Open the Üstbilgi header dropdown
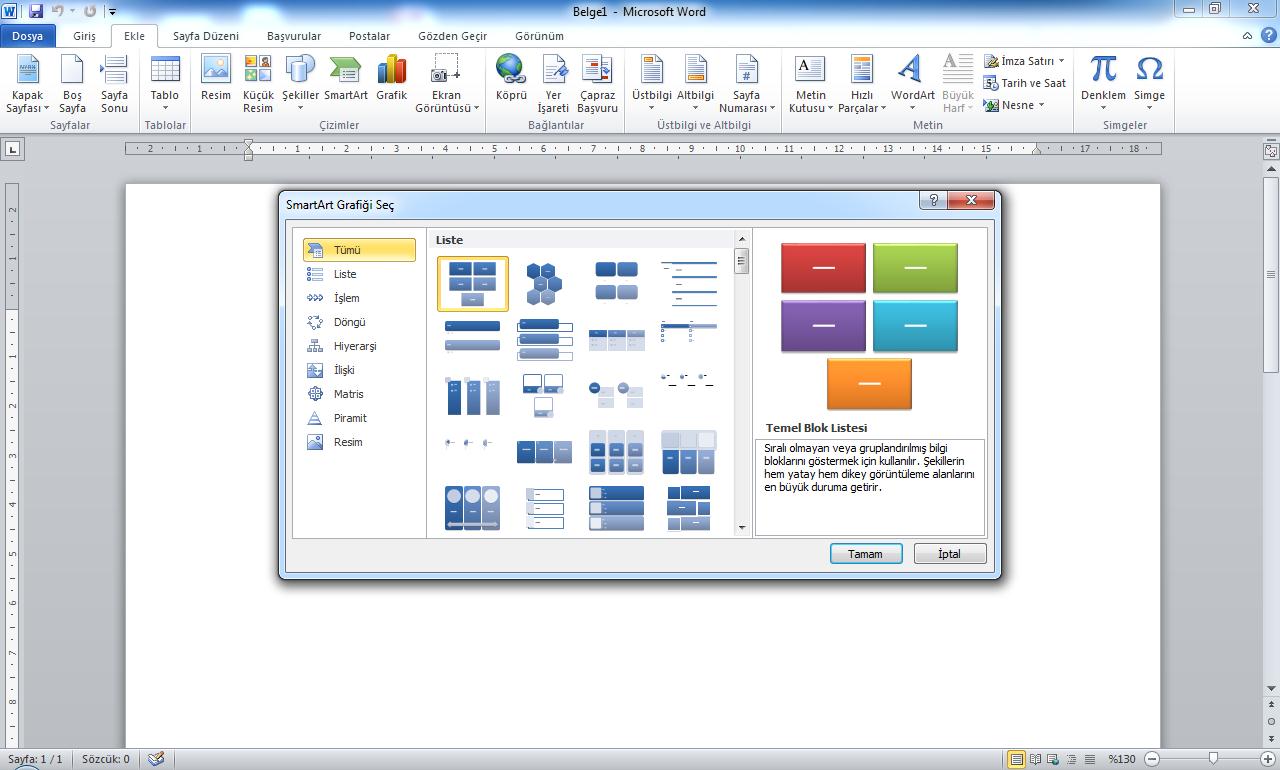Image resolution: width=1280 pixels, height=770 pixels. [x=652, y=84]
